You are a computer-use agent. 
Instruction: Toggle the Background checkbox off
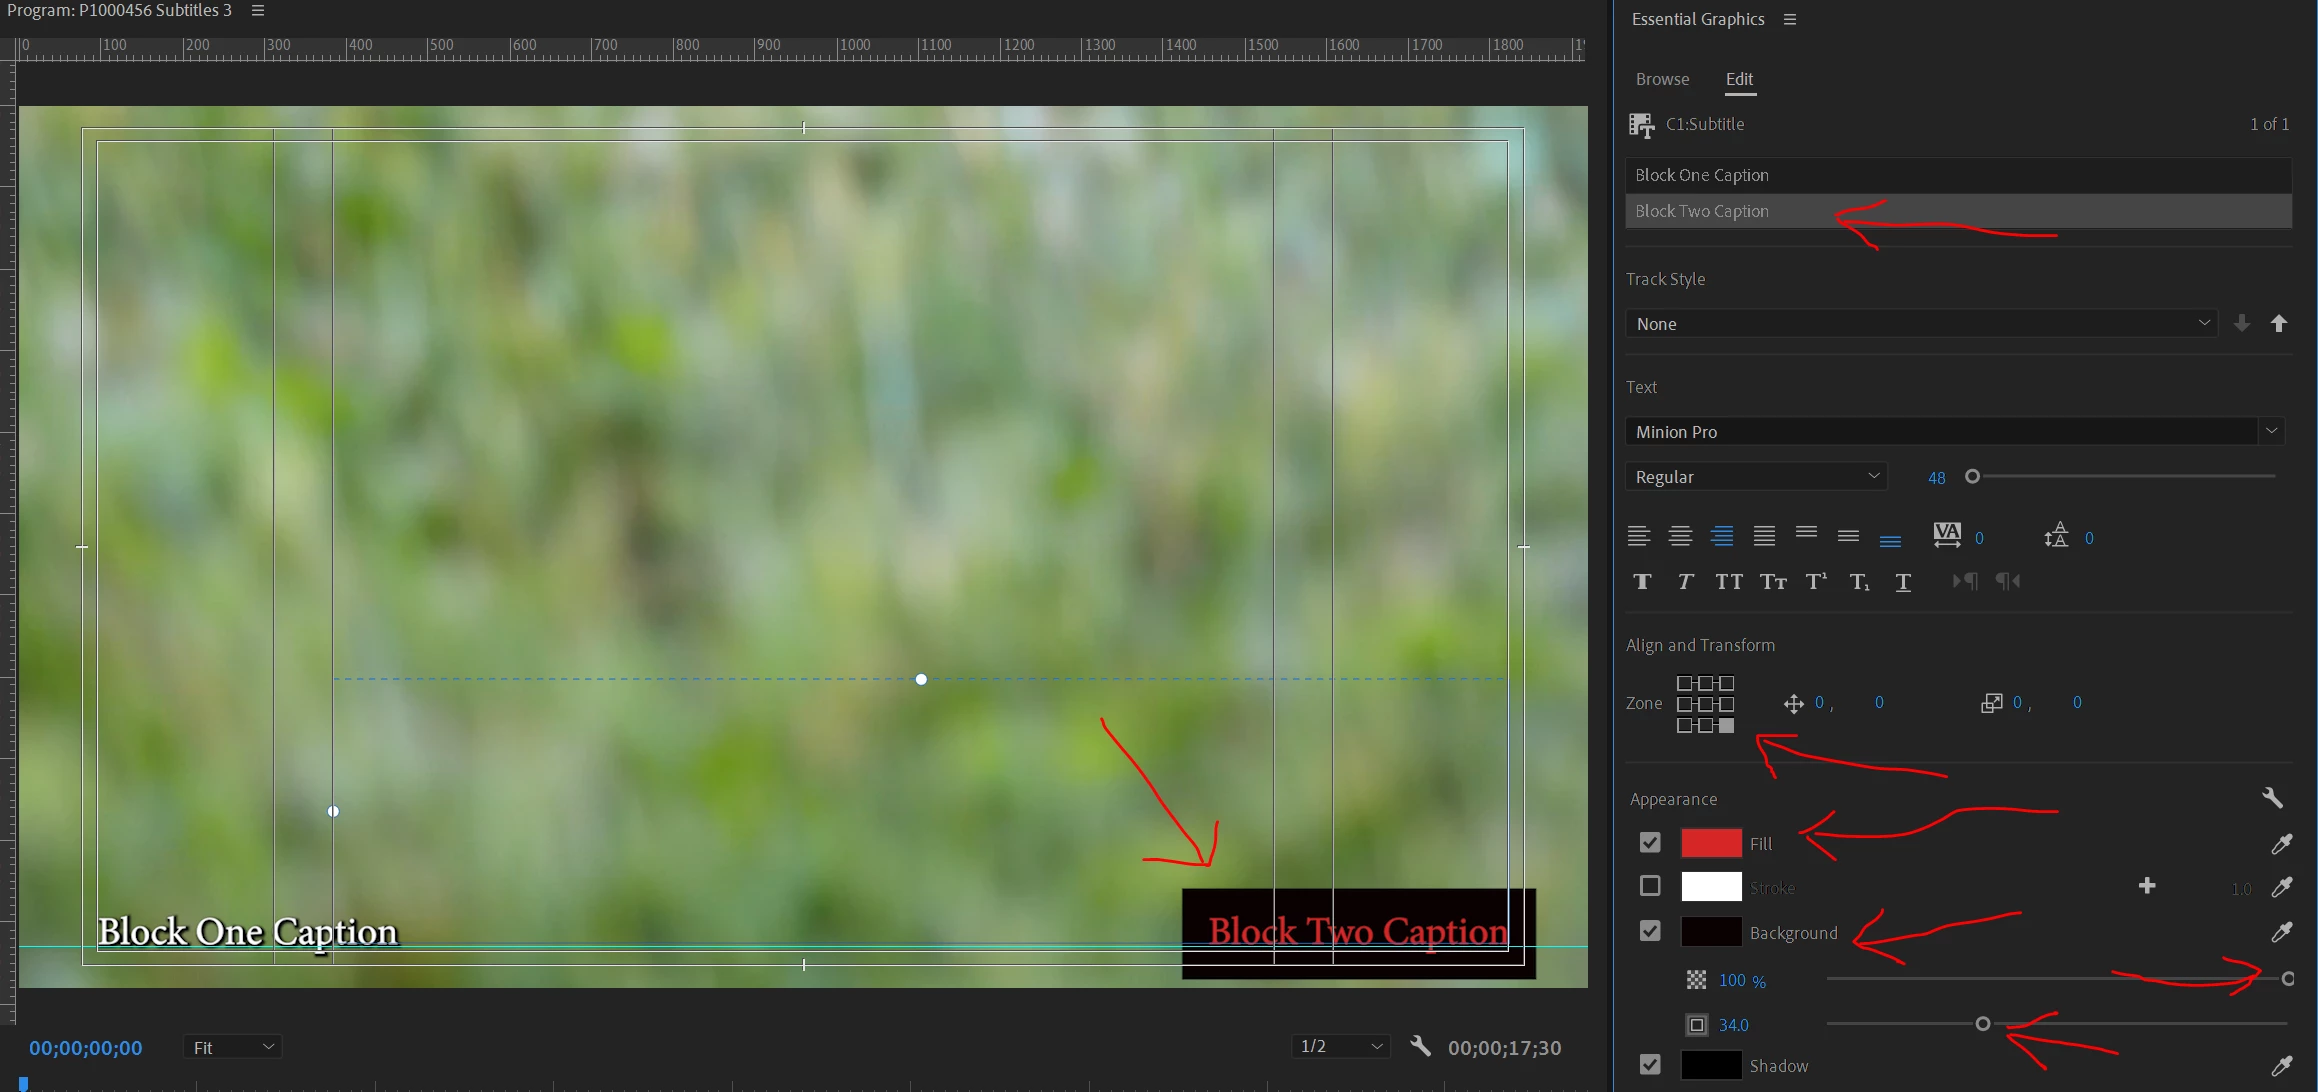tap(1650, 931)
